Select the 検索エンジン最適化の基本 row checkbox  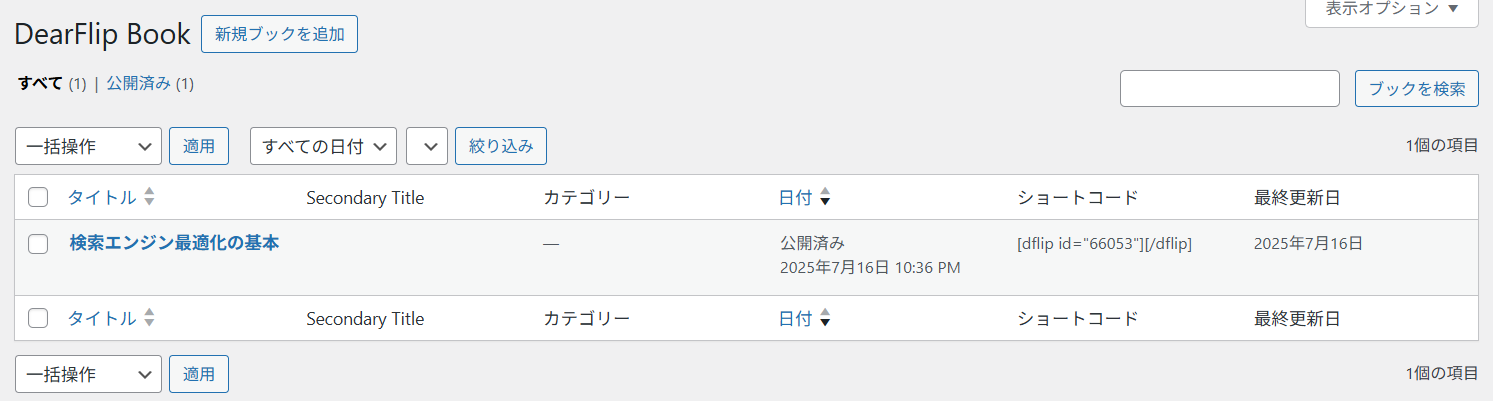38,243
